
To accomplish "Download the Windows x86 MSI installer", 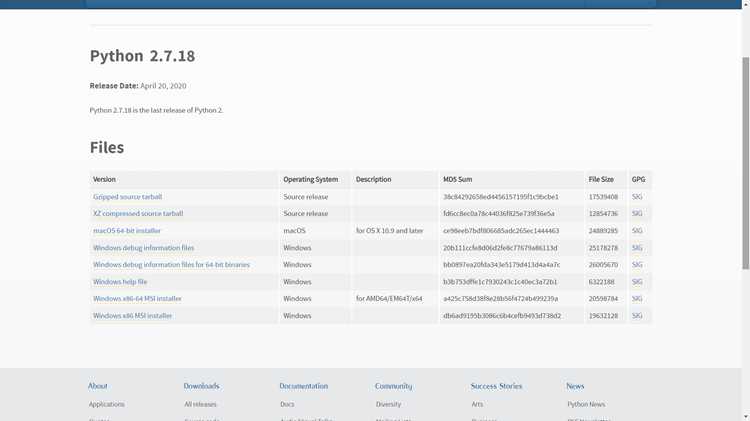I will (x=132, y=316).
